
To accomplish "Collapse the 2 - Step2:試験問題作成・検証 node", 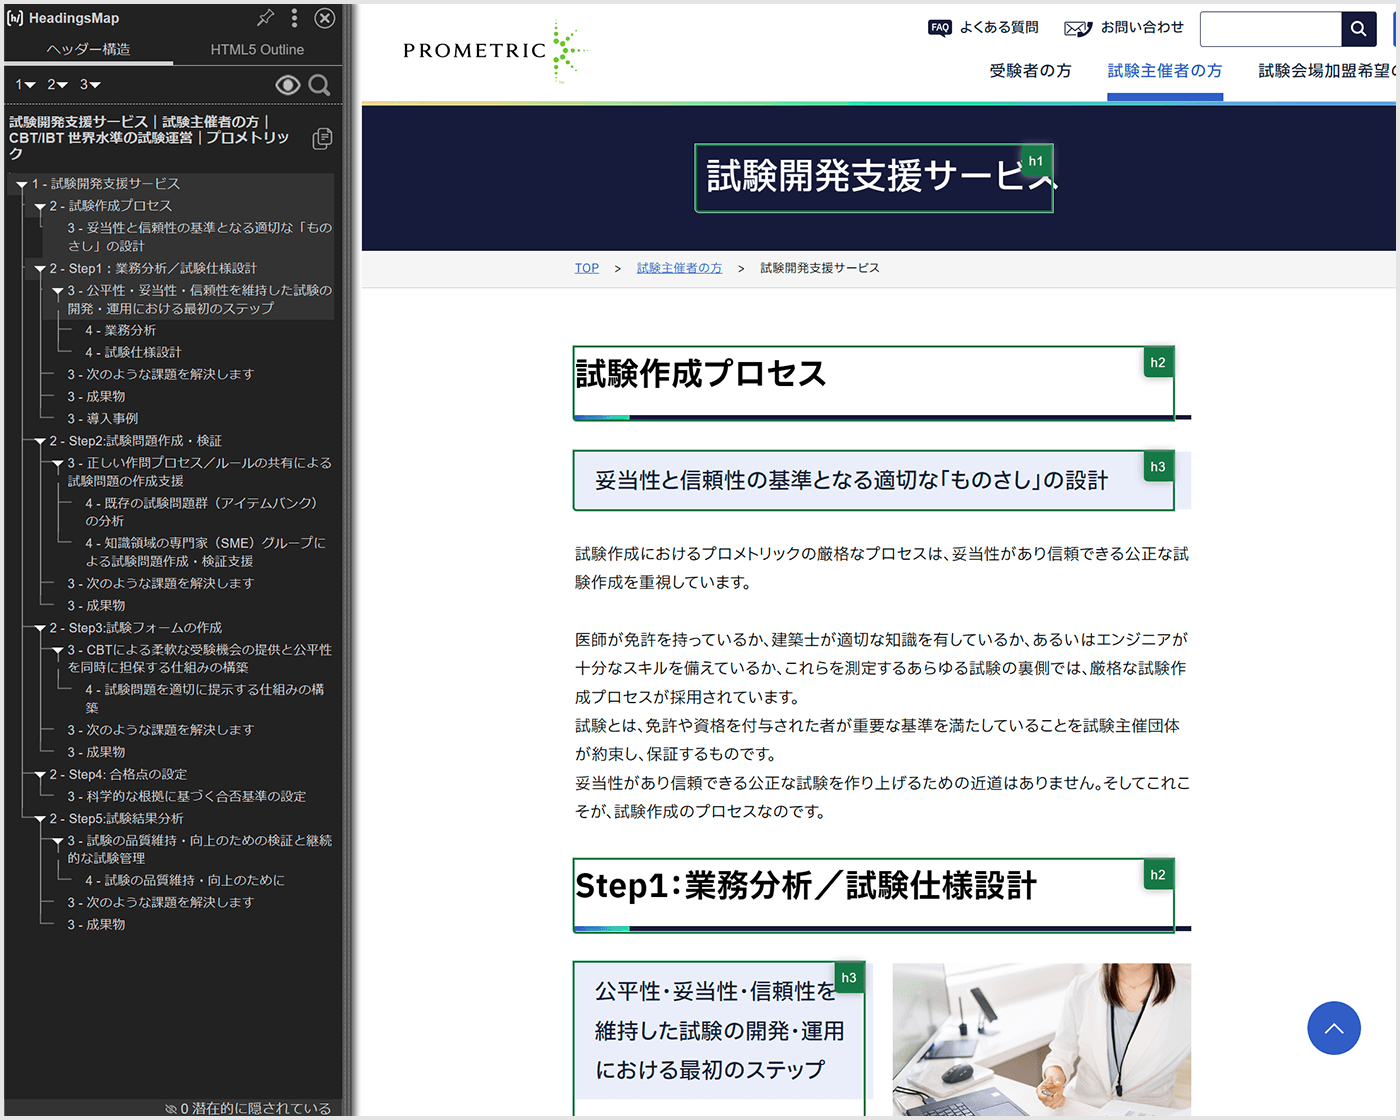I will tap(40, 442).
